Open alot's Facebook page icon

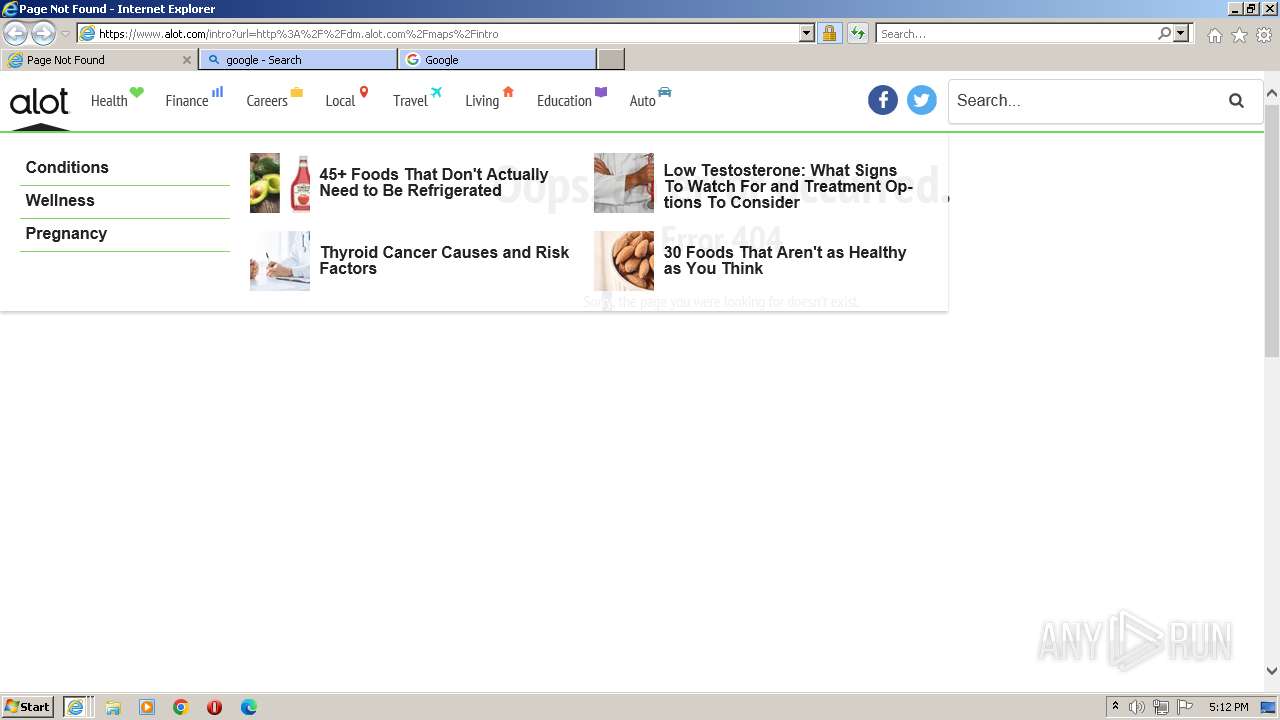[x=883, y=100]
